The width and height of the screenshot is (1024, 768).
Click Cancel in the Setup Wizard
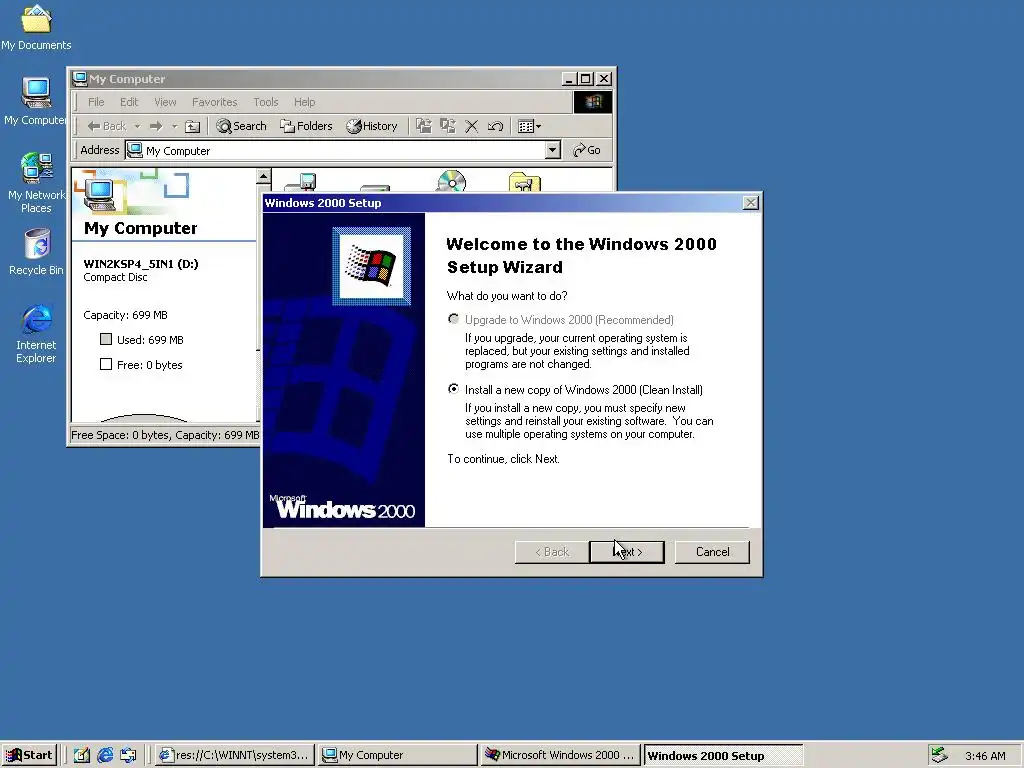712,552
